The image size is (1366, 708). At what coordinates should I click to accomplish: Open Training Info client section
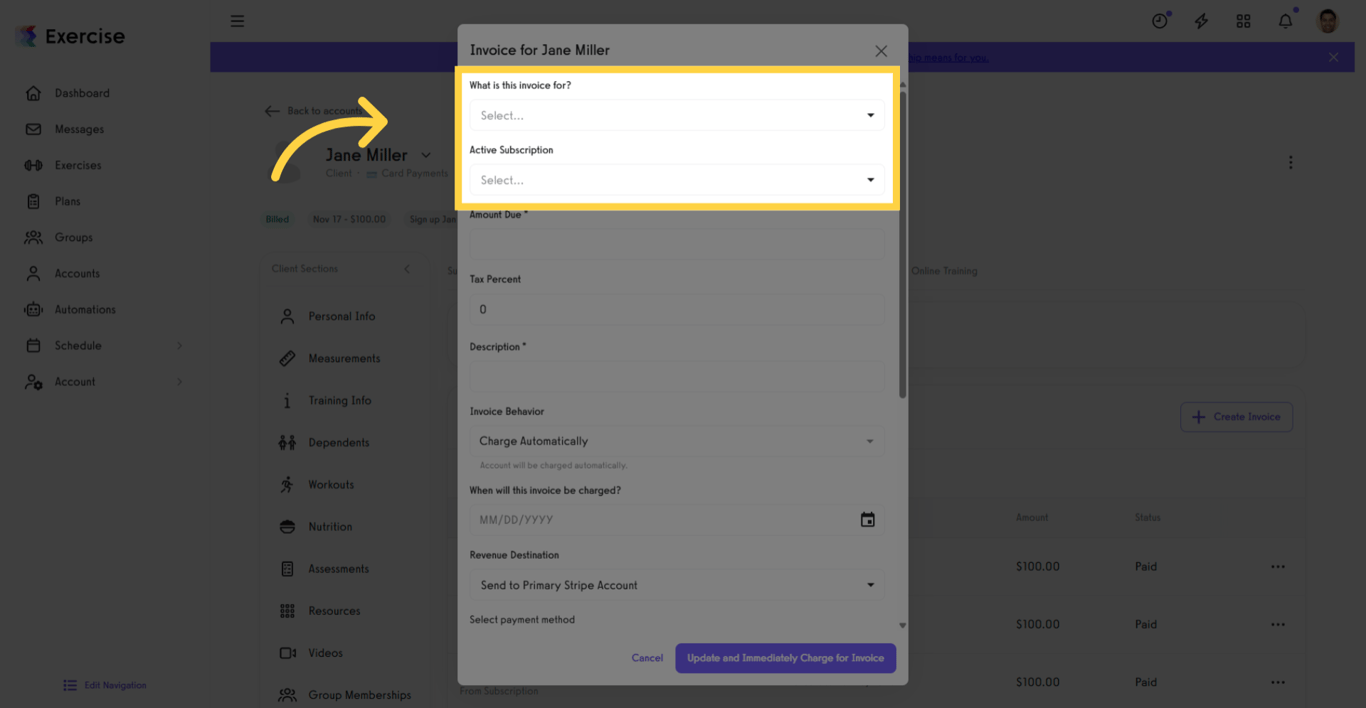340,400
